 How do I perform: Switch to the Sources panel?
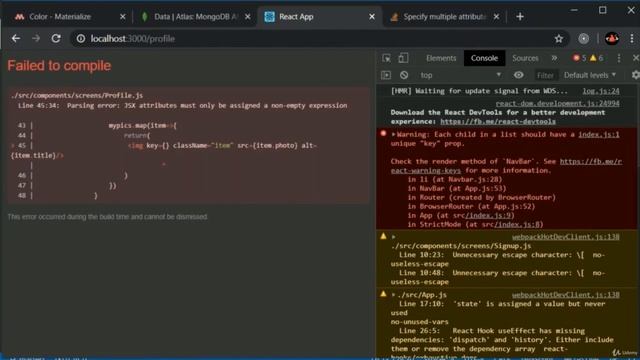(x=525, y=58)
